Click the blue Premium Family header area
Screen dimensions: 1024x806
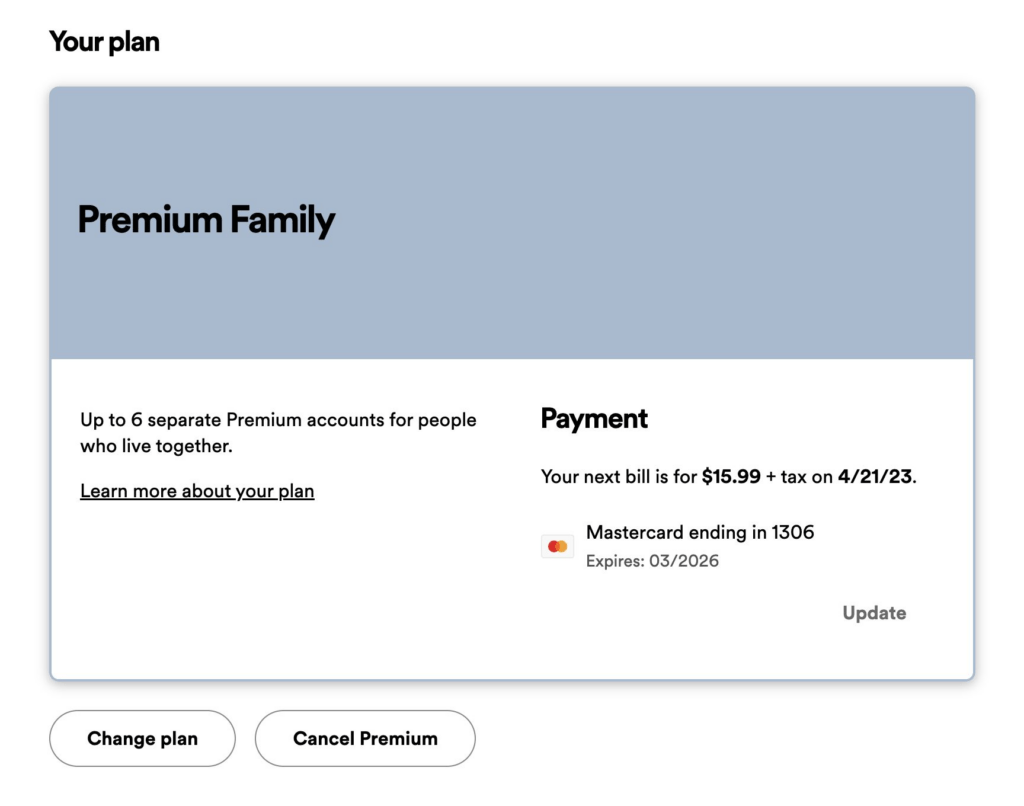[x=512, y=223]
